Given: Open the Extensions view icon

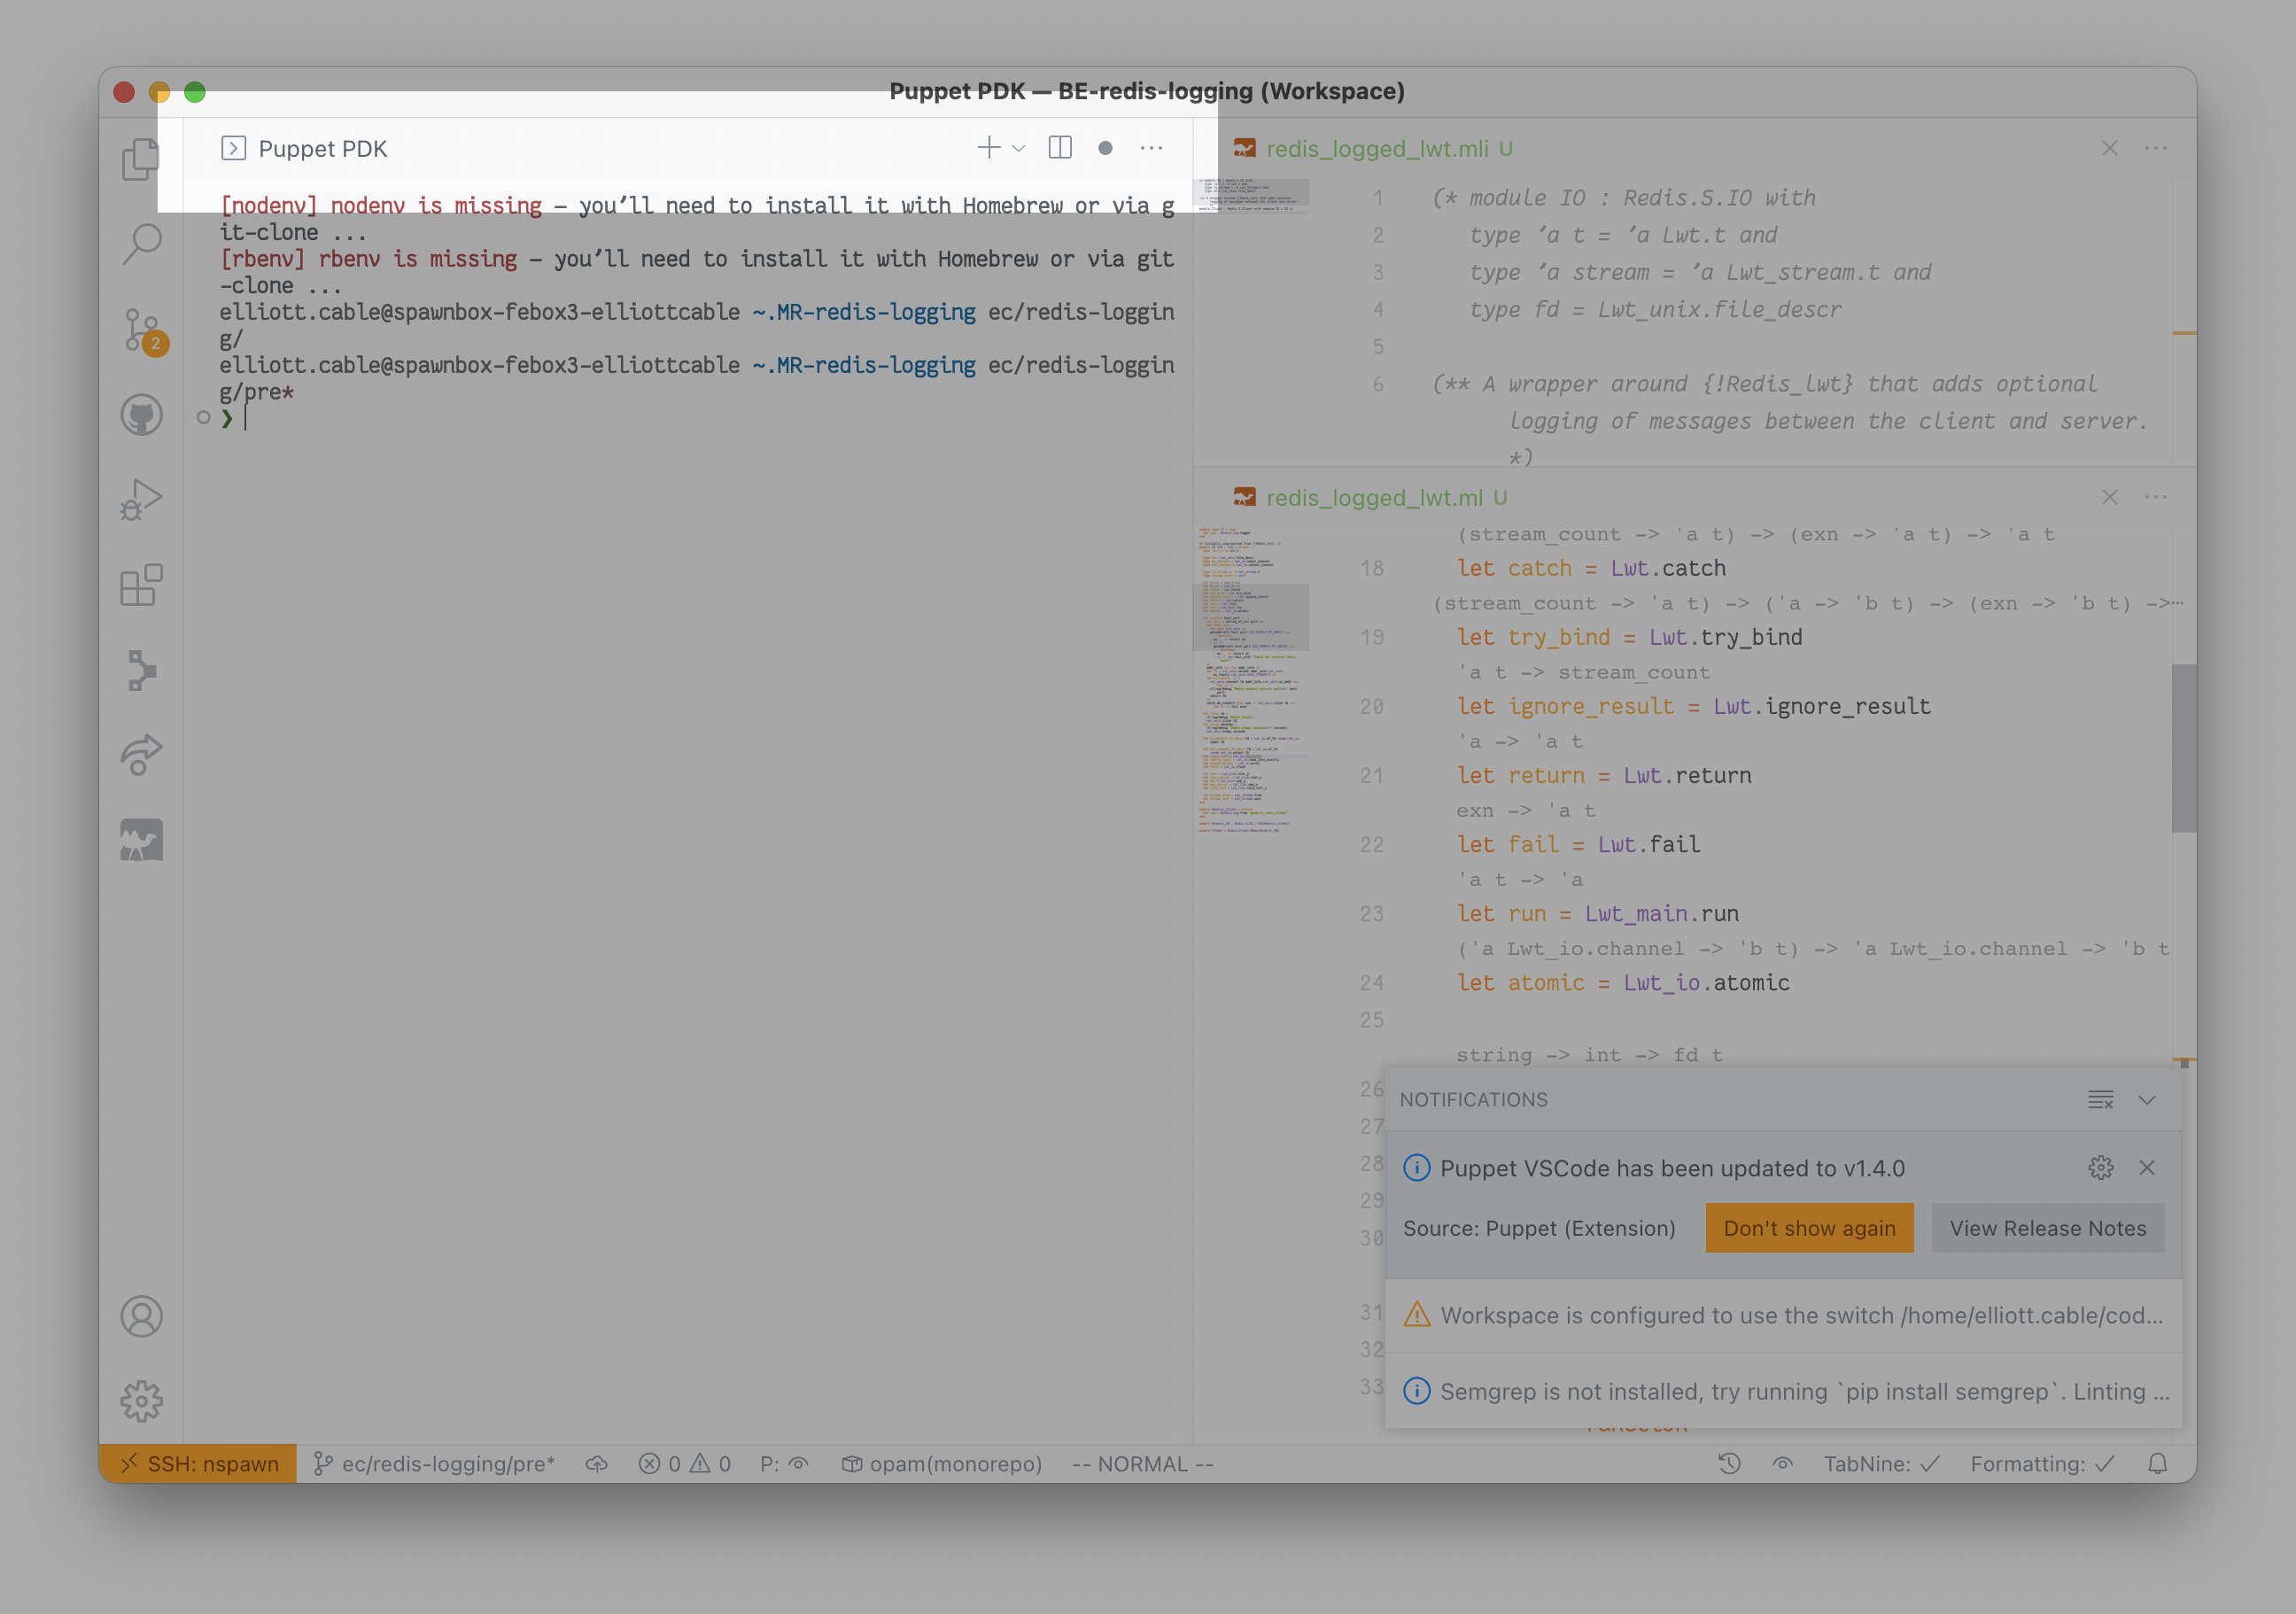Looking at the screenshot, I should [141, 585].
